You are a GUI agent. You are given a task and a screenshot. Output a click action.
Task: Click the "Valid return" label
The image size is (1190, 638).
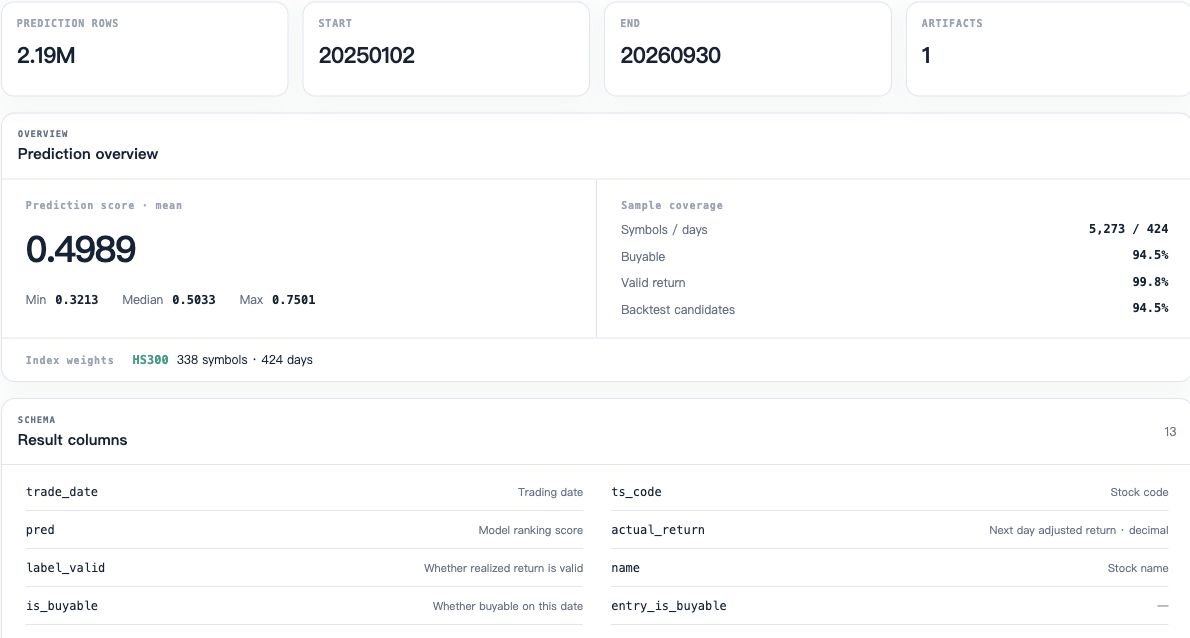653,283
